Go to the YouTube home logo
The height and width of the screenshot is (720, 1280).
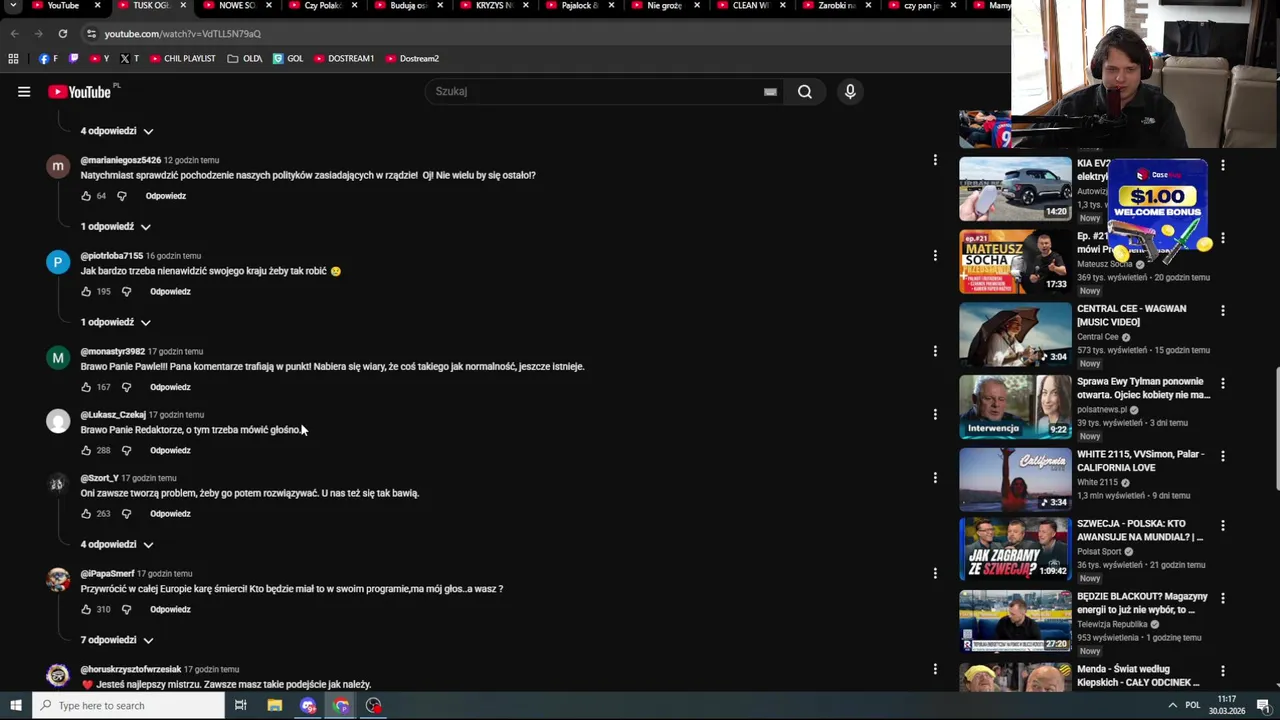click(80, 92)
